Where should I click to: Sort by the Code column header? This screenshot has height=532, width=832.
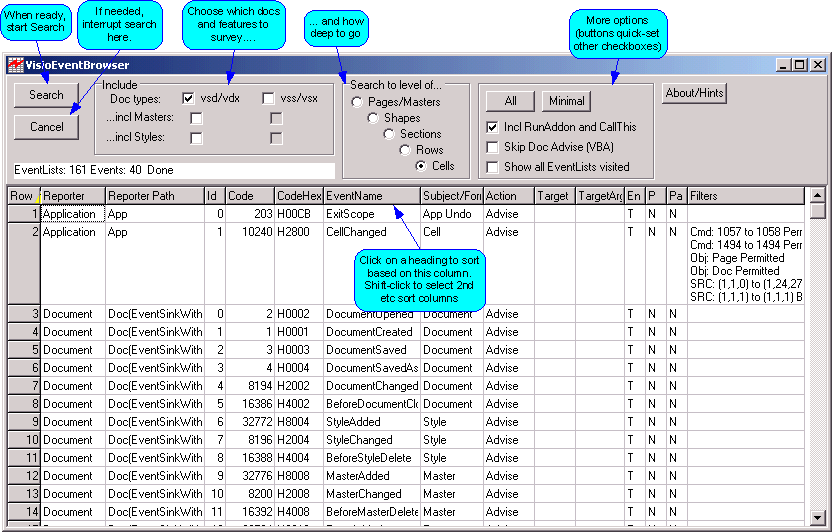(250, 196)
